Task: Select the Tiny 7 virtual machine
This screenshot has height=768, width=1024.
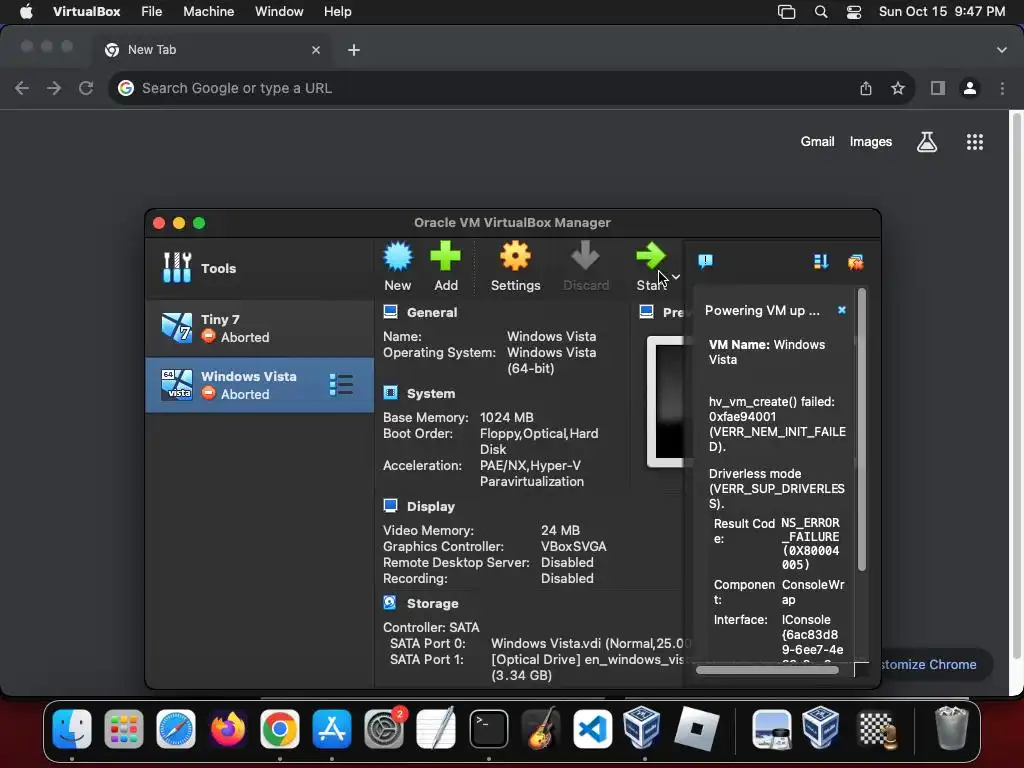Action: 259,328
